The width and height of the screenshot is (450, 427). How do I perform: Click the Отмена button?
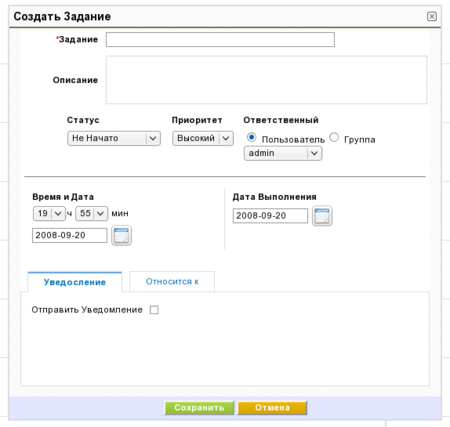(272, 408)
